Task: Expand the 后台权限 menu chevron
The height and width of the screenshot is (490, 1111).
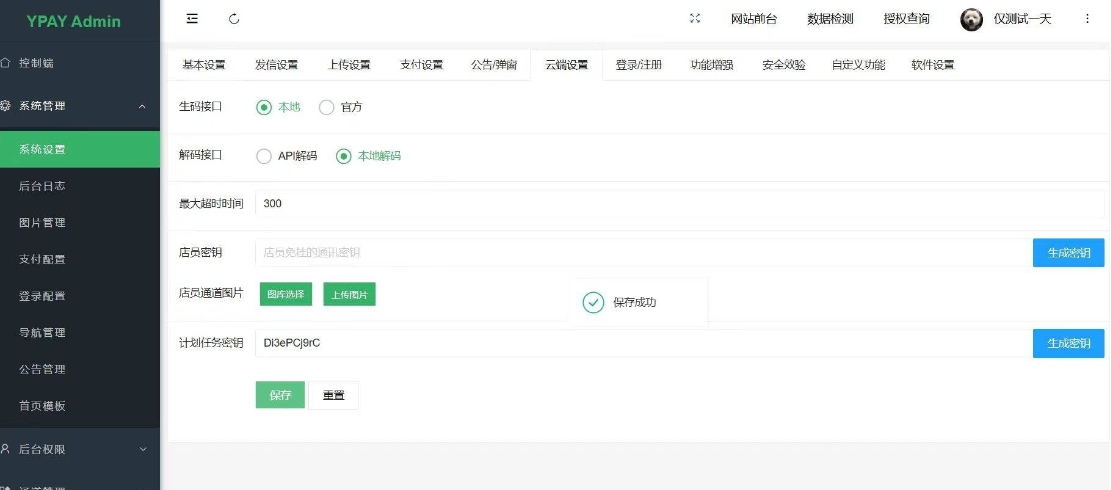Action: [142, 449]
